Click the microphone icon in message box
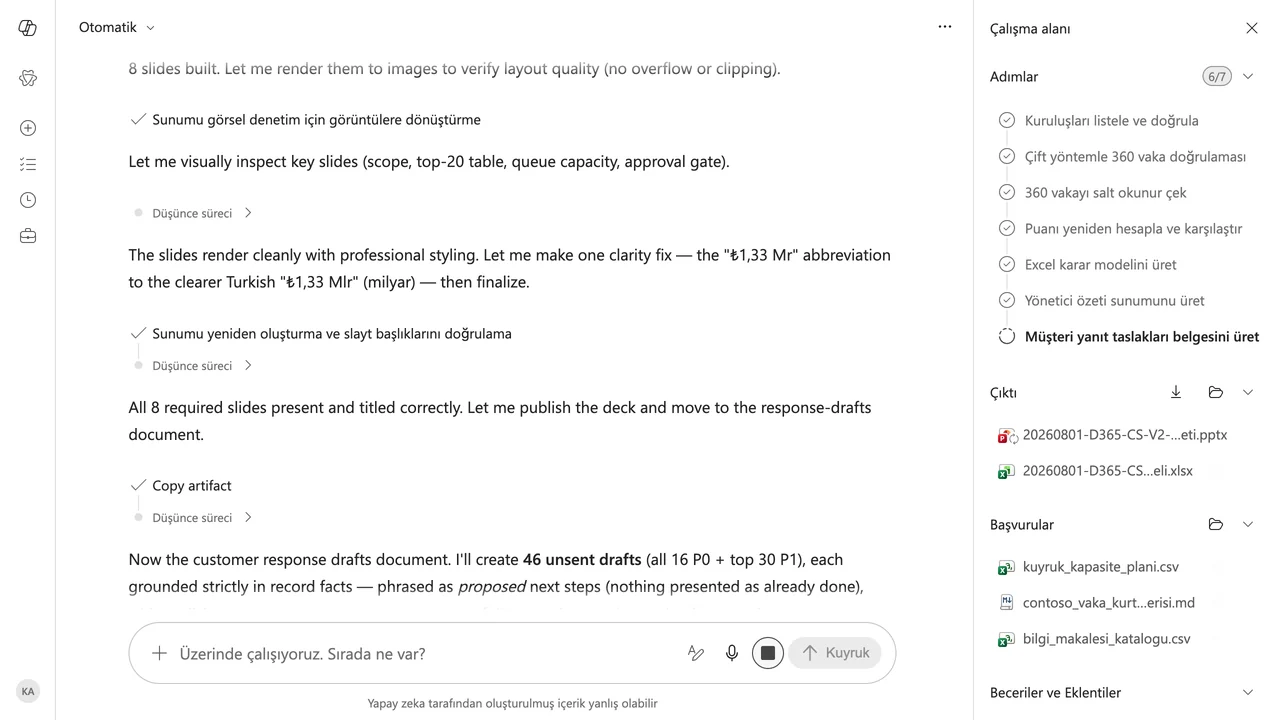Image resolution: width=1280 pixels, height=720 pixels. click(732, 653)
